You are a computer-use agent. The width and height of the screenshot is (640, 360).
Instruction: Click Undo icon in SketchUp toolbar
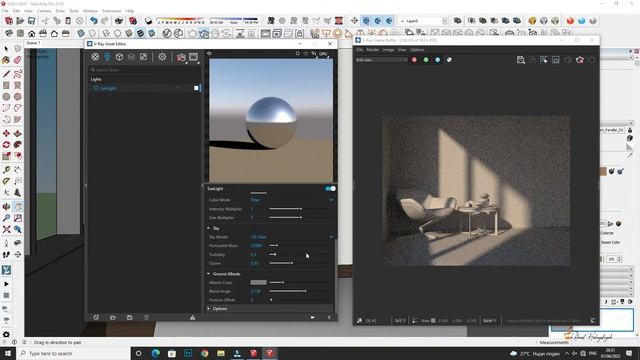coord(94,20)
